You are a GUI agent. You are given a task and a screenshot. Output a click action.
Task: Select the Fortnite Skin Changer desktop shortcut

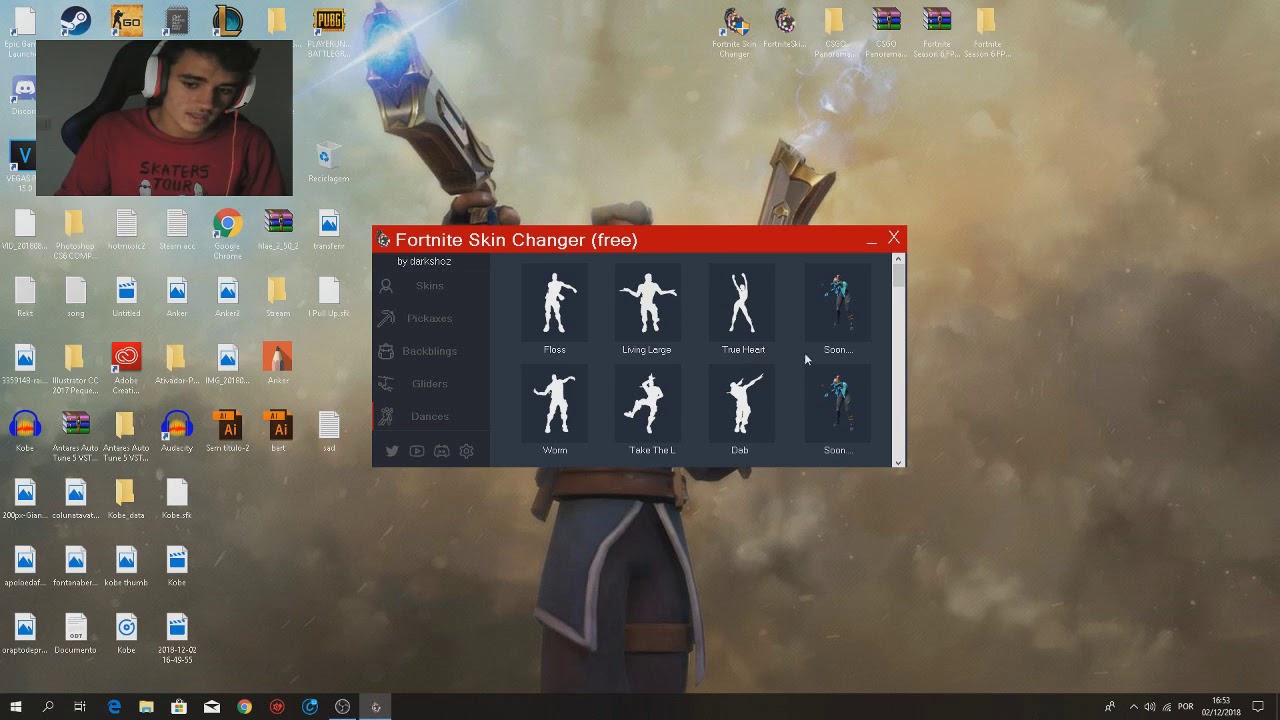[x=735, y=32]
